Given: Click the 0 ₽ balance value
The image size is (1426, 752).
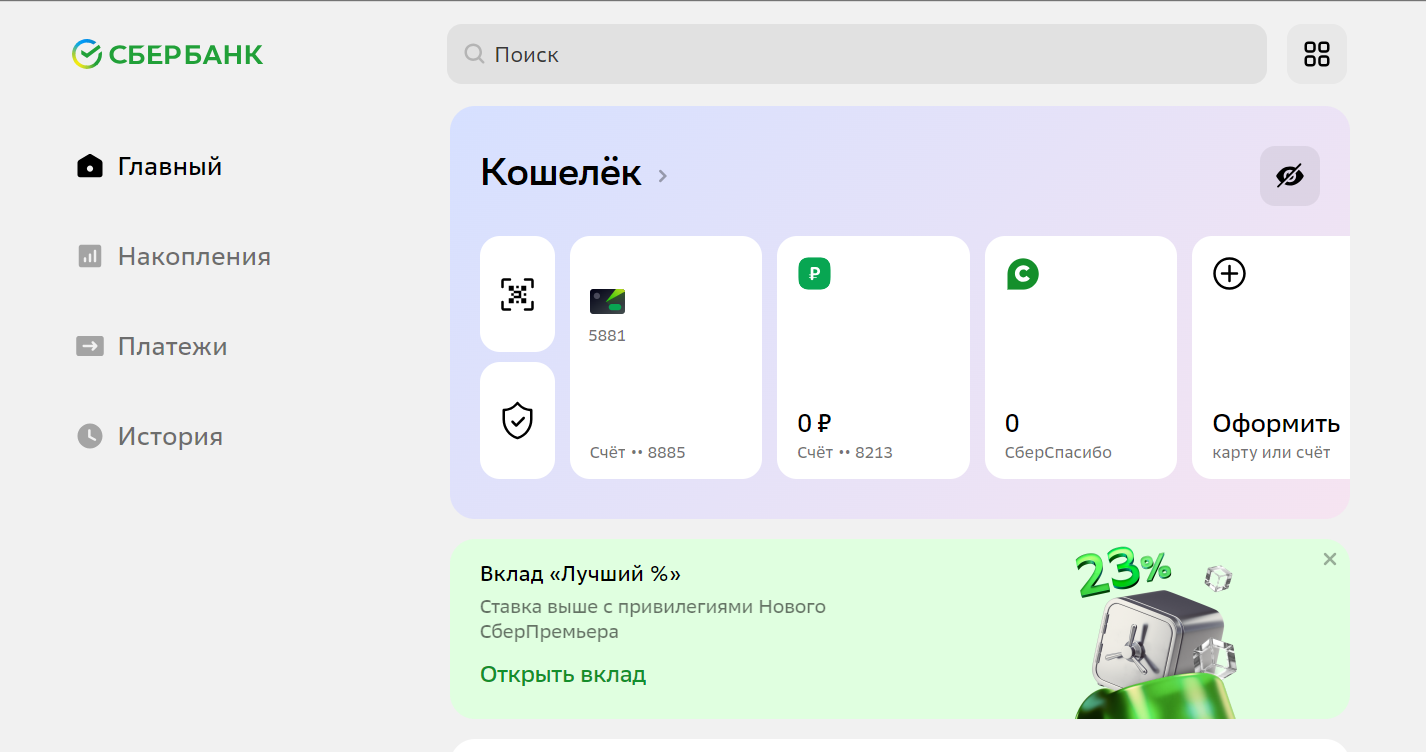Looking at the screenshot, I should click(x=815, y=423).
